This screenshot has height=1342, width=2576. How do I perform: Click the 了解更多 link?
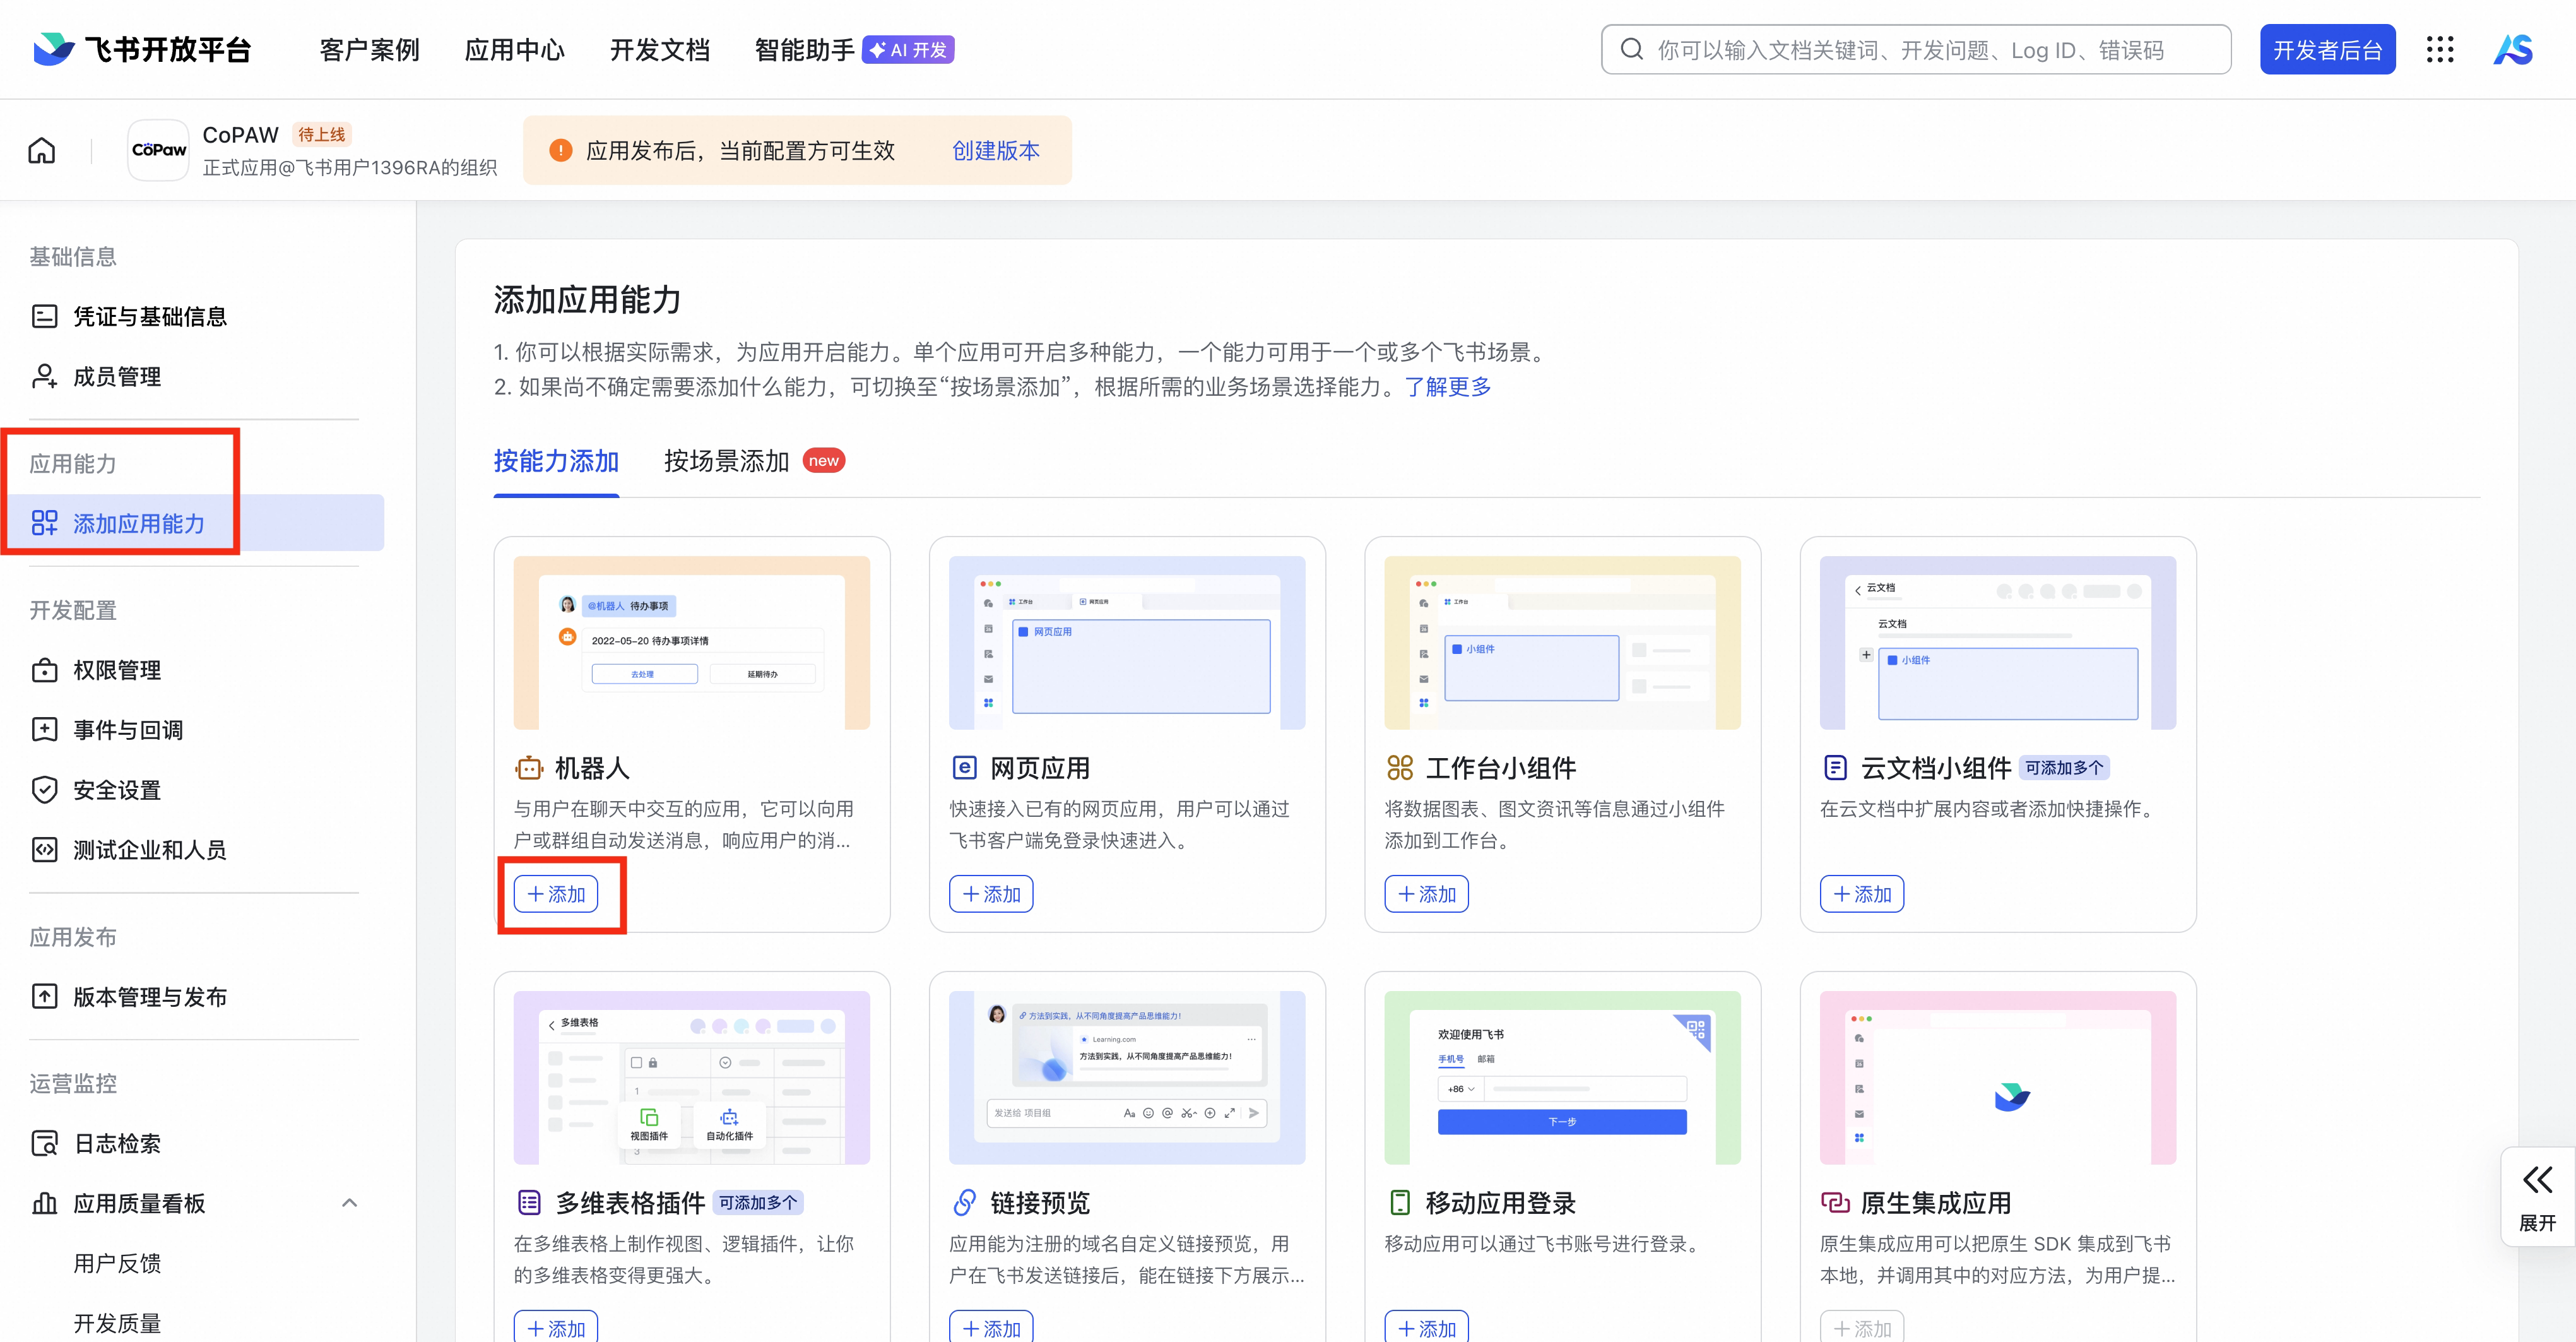pyautogui.click(x=1447, y=387)
